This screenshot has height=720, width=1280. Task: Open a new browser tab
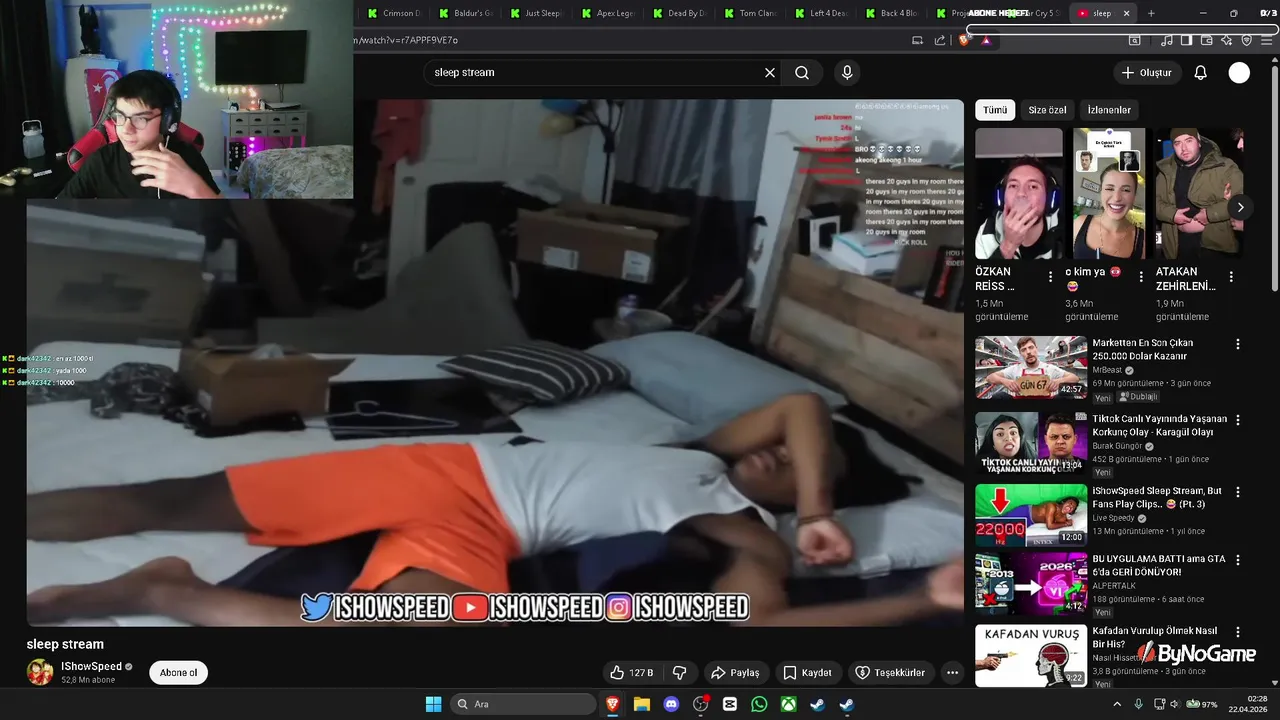pos(1151,13)
